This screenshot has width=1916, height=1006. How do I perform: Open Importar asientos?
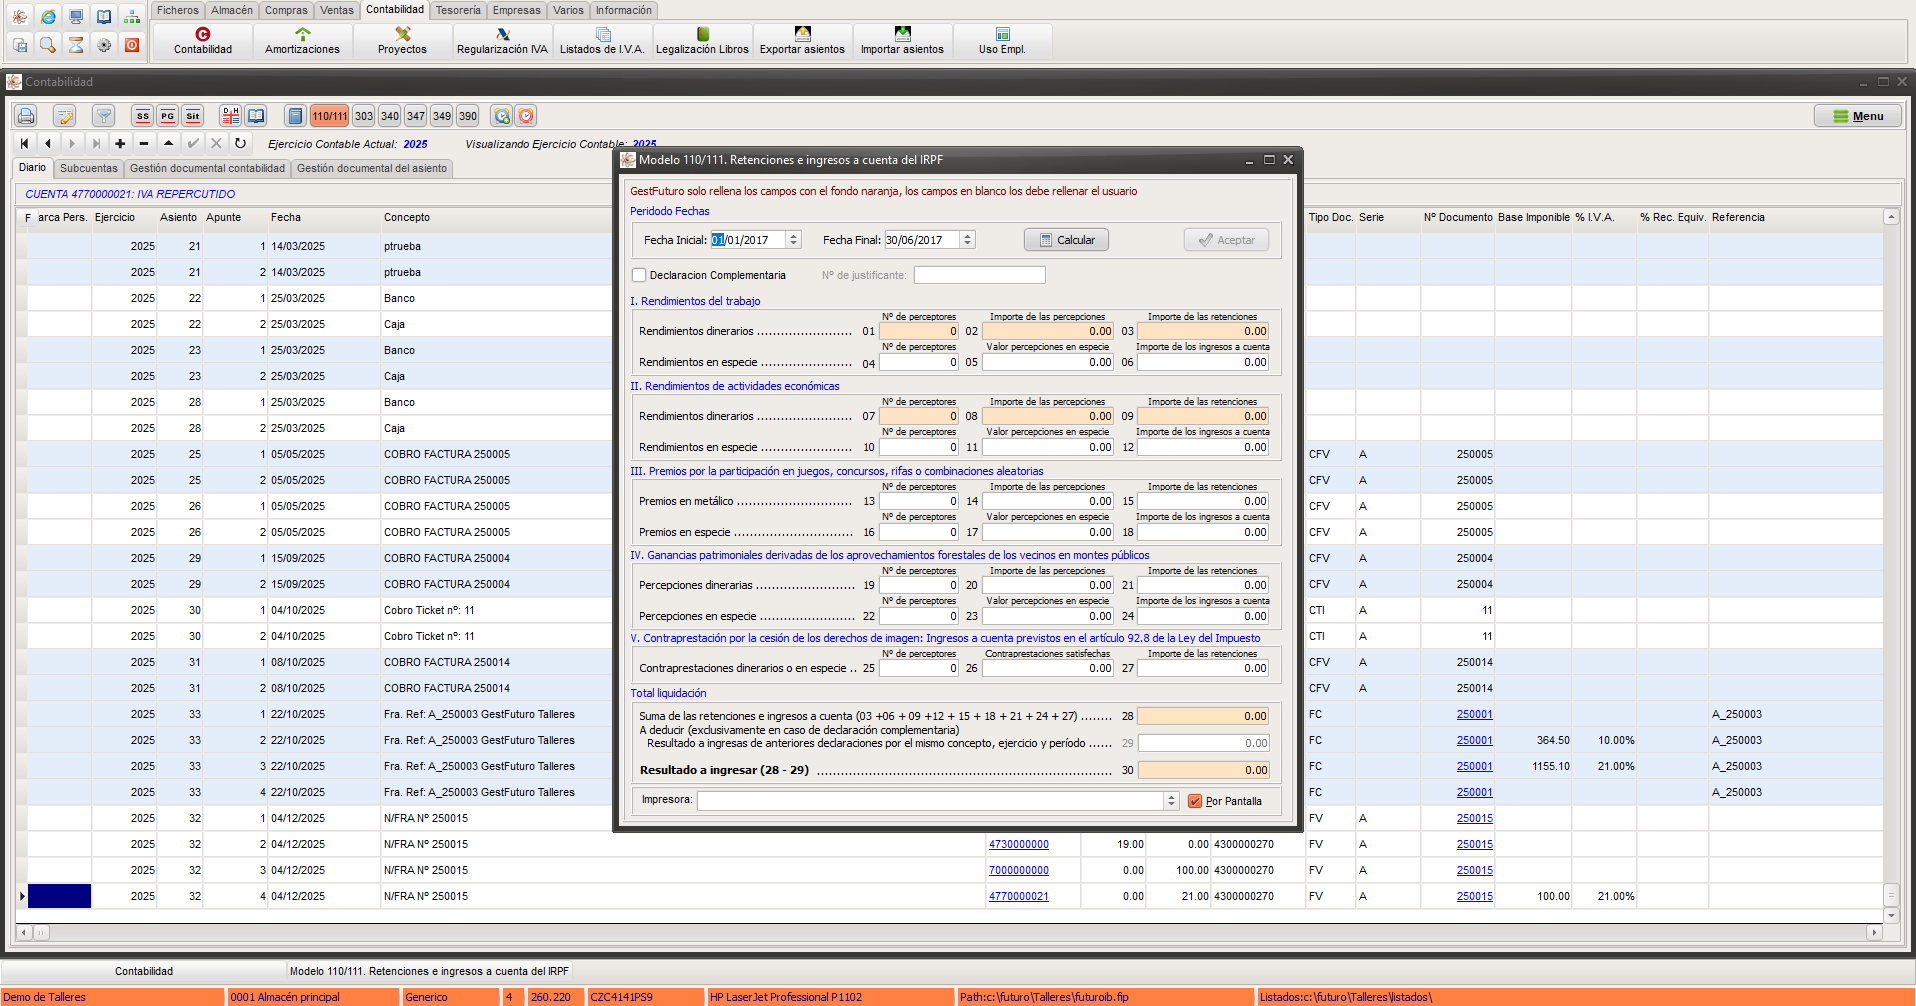[x=902, y=41]
